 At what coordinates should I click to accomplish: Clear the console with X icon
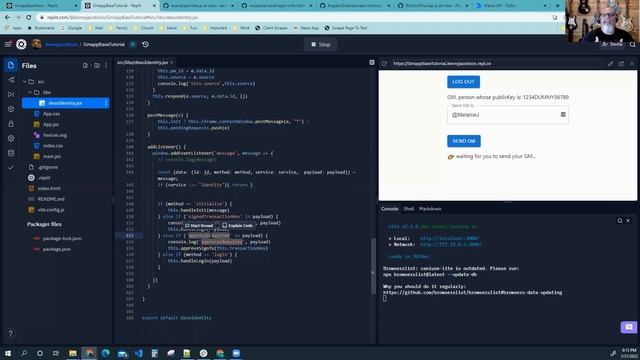(x=628, y=220)
